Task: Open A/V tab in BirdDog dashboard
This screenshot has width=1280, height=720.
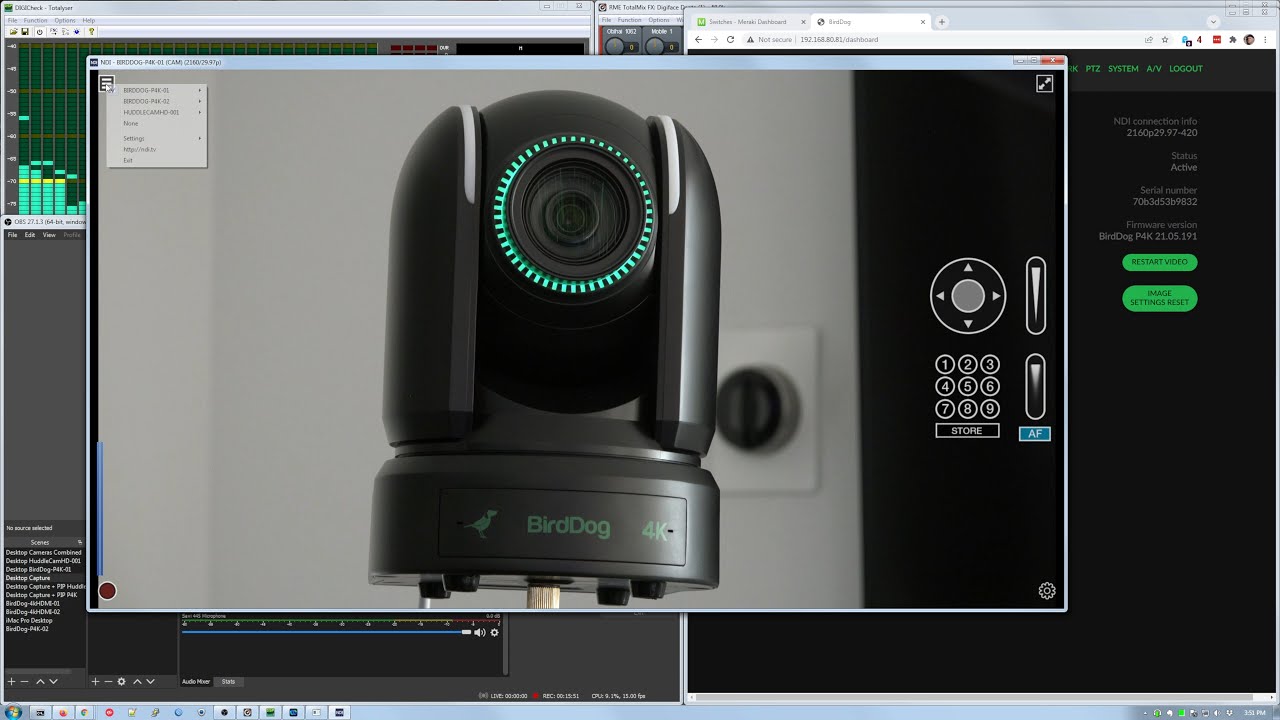Action: tap(1153, 69)
